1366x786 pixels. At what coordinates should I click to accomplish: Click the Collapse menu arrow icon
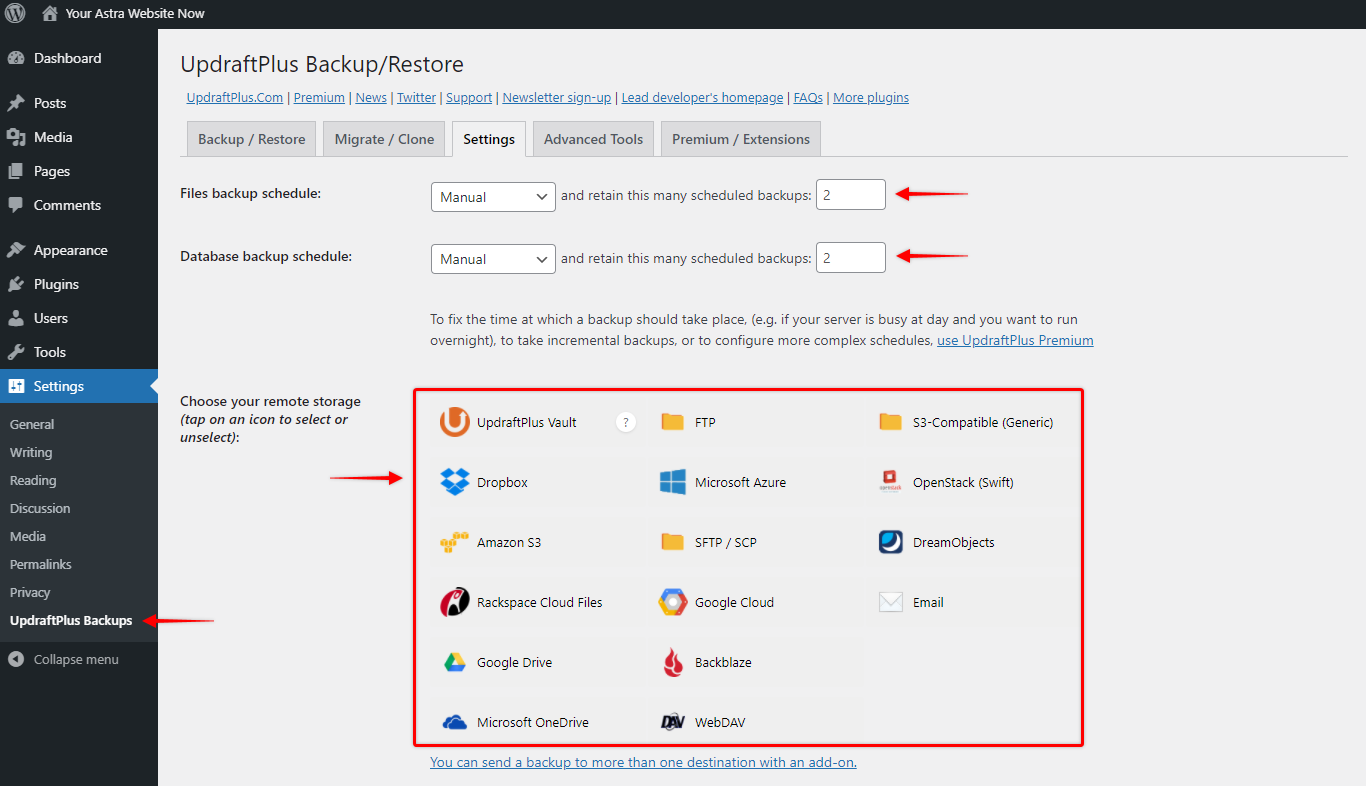pyautogui.click(x=16, y=659)
